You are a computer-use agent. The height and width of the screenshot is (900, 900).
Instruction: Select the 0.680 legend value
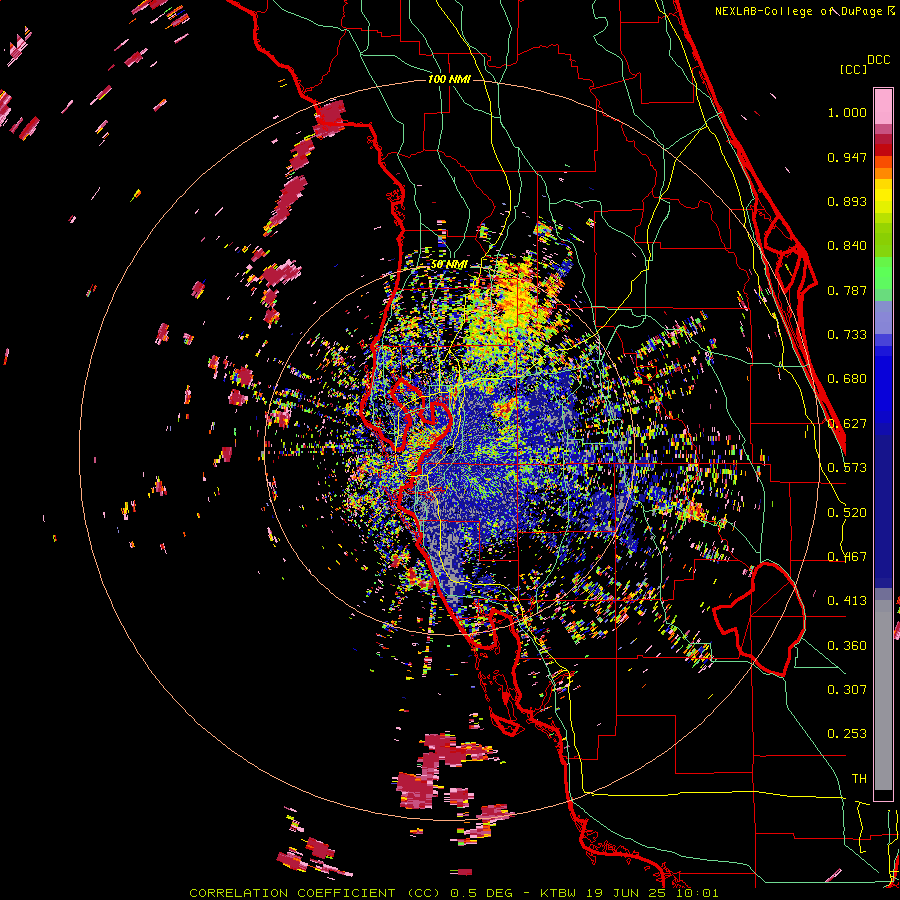(847, 379)
